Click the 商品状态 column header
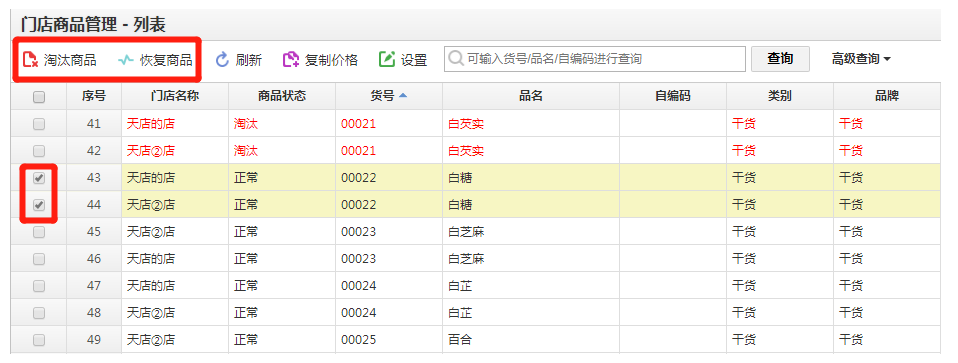This screenshot has width=958, height=363. pos(282,96)
